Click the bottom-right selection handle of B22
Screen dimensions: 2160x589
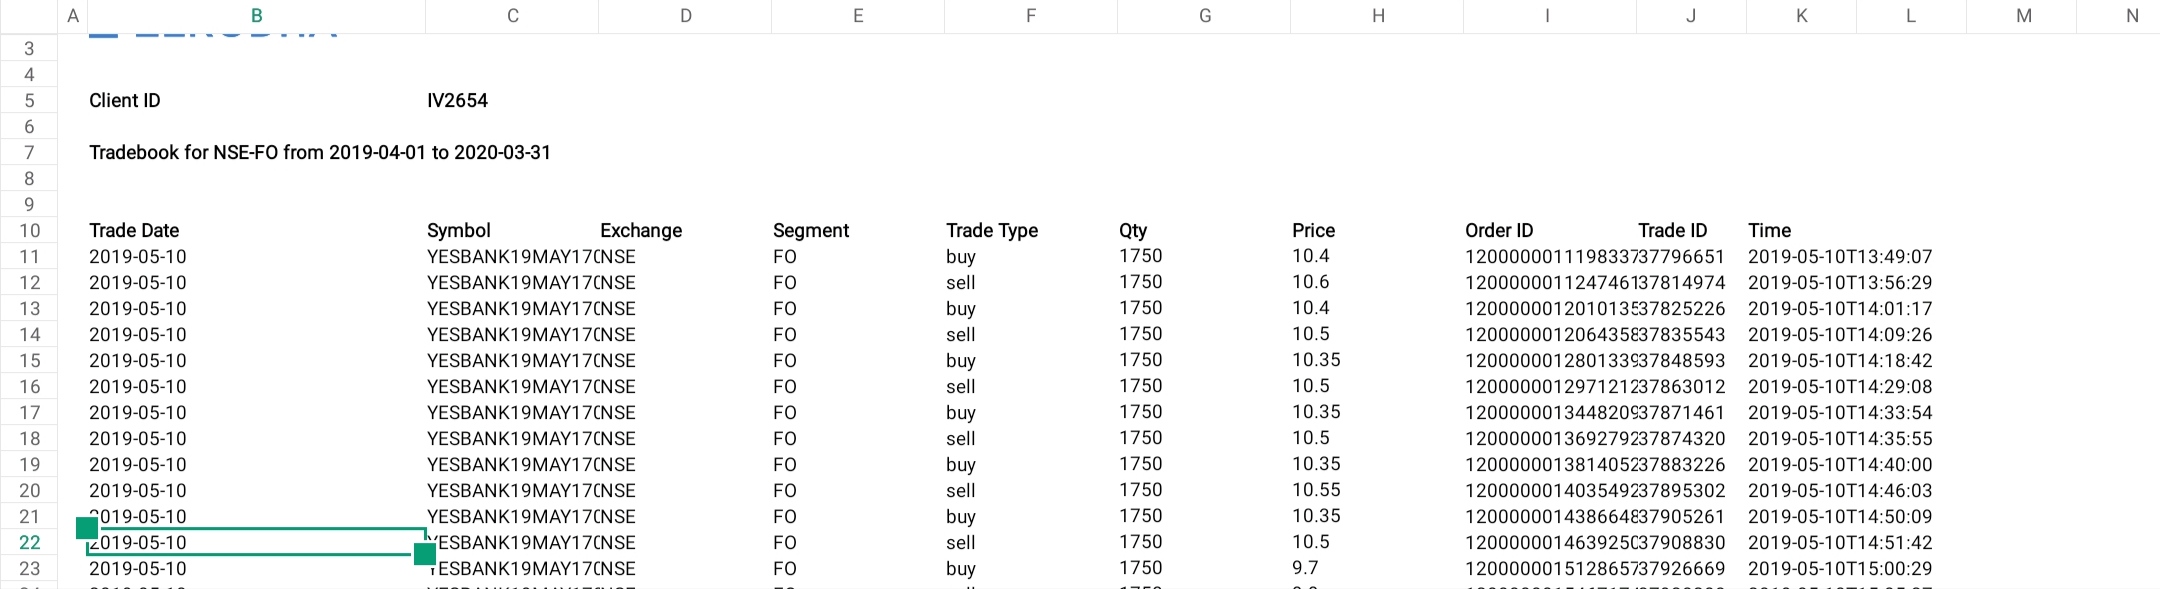pos(425,554)
